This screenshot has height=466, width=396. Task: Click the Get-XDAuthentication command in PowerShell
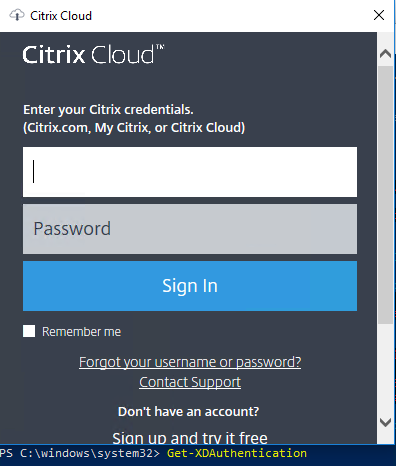click(237, 453)
